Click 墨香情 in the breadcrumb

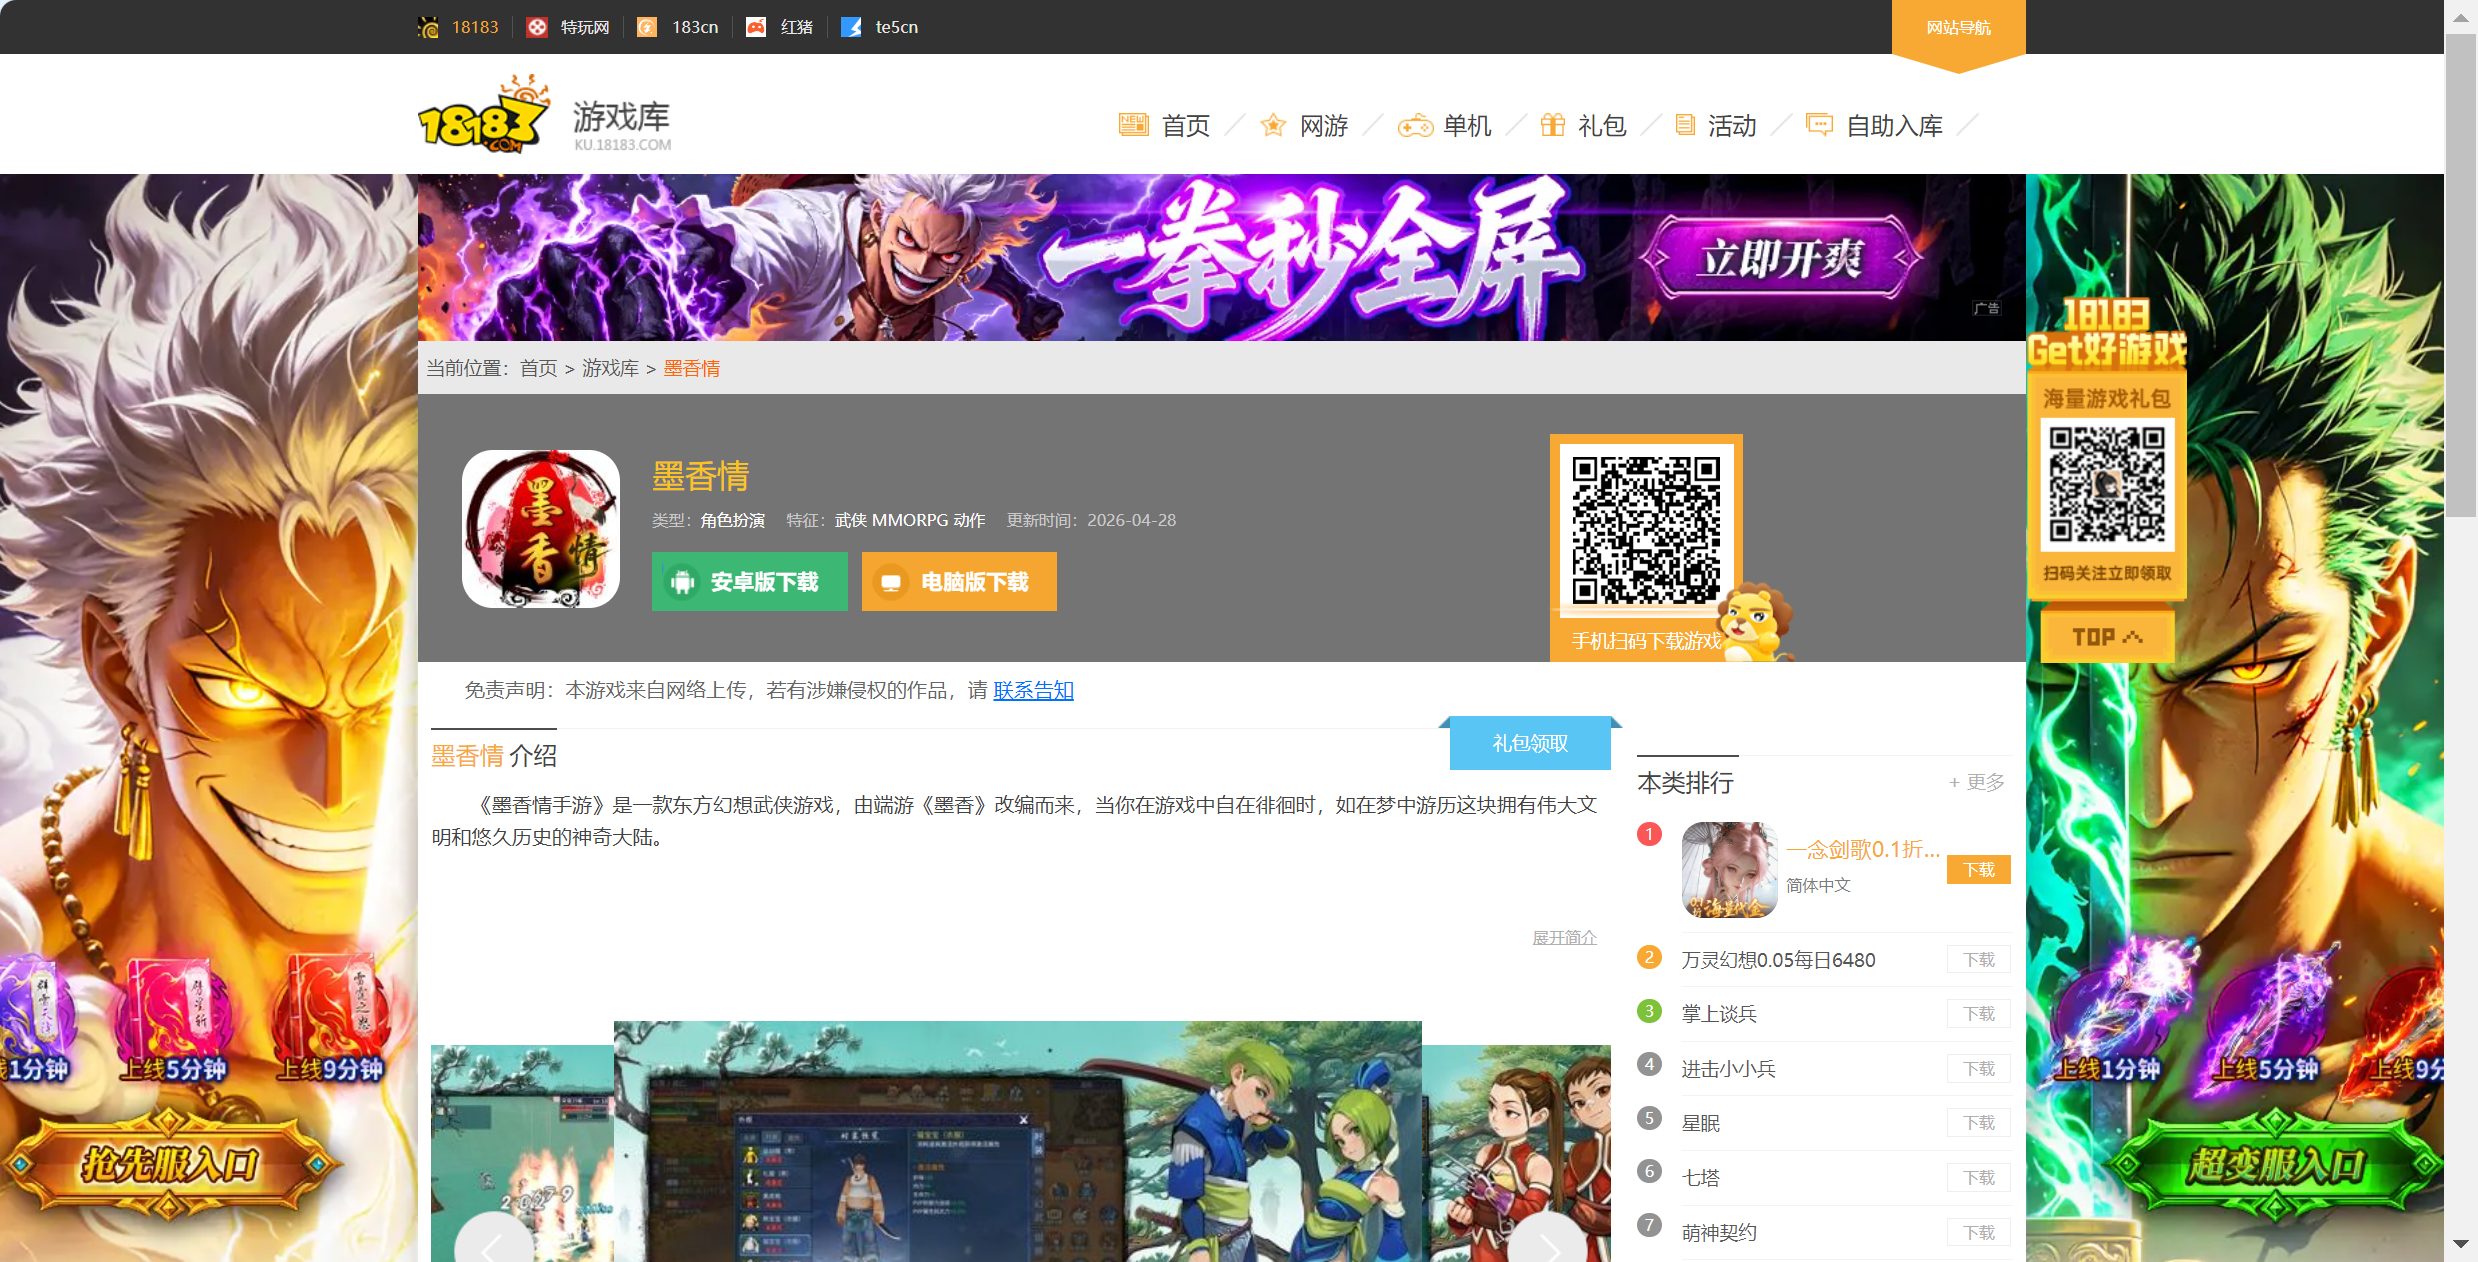tap(691, 368)
